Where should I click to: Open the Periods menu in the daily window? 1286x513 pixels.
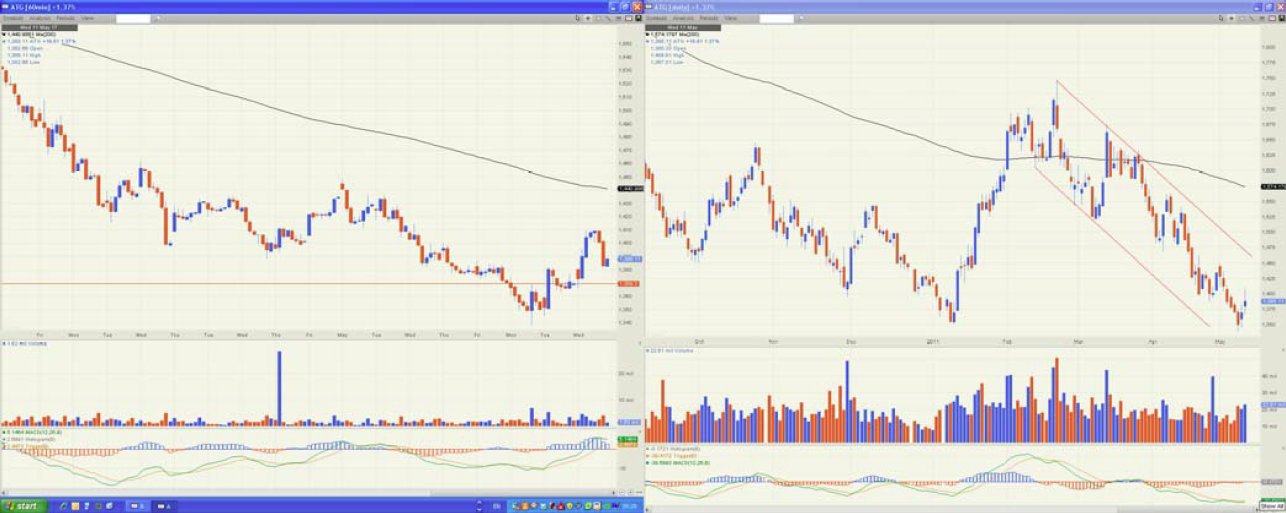point(708,18)
